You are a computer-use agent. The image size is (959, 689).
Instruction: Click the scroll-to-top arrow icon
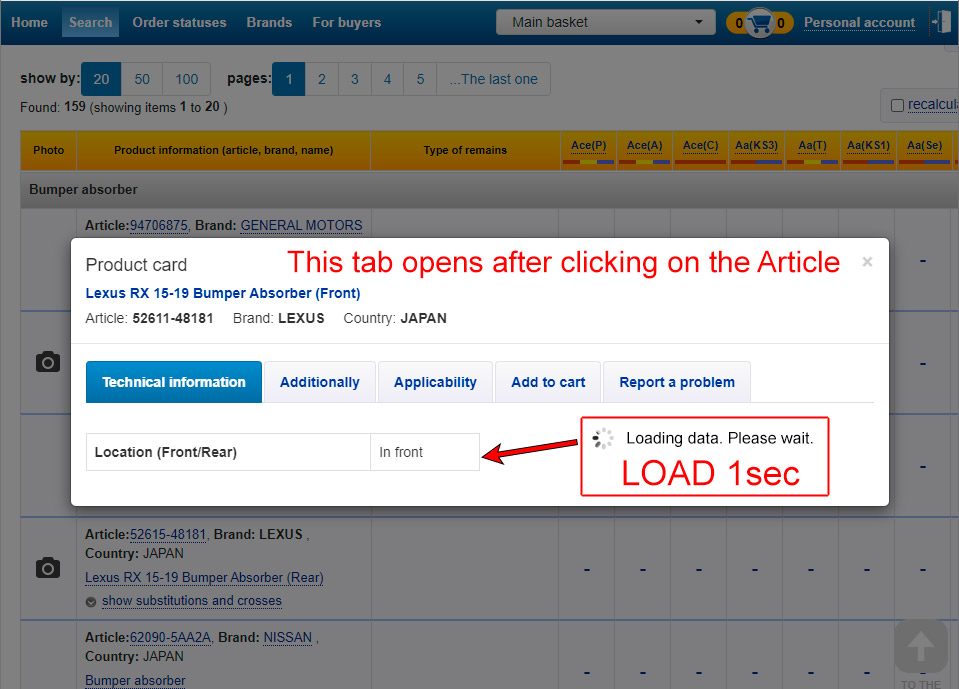tap(920, 647)
